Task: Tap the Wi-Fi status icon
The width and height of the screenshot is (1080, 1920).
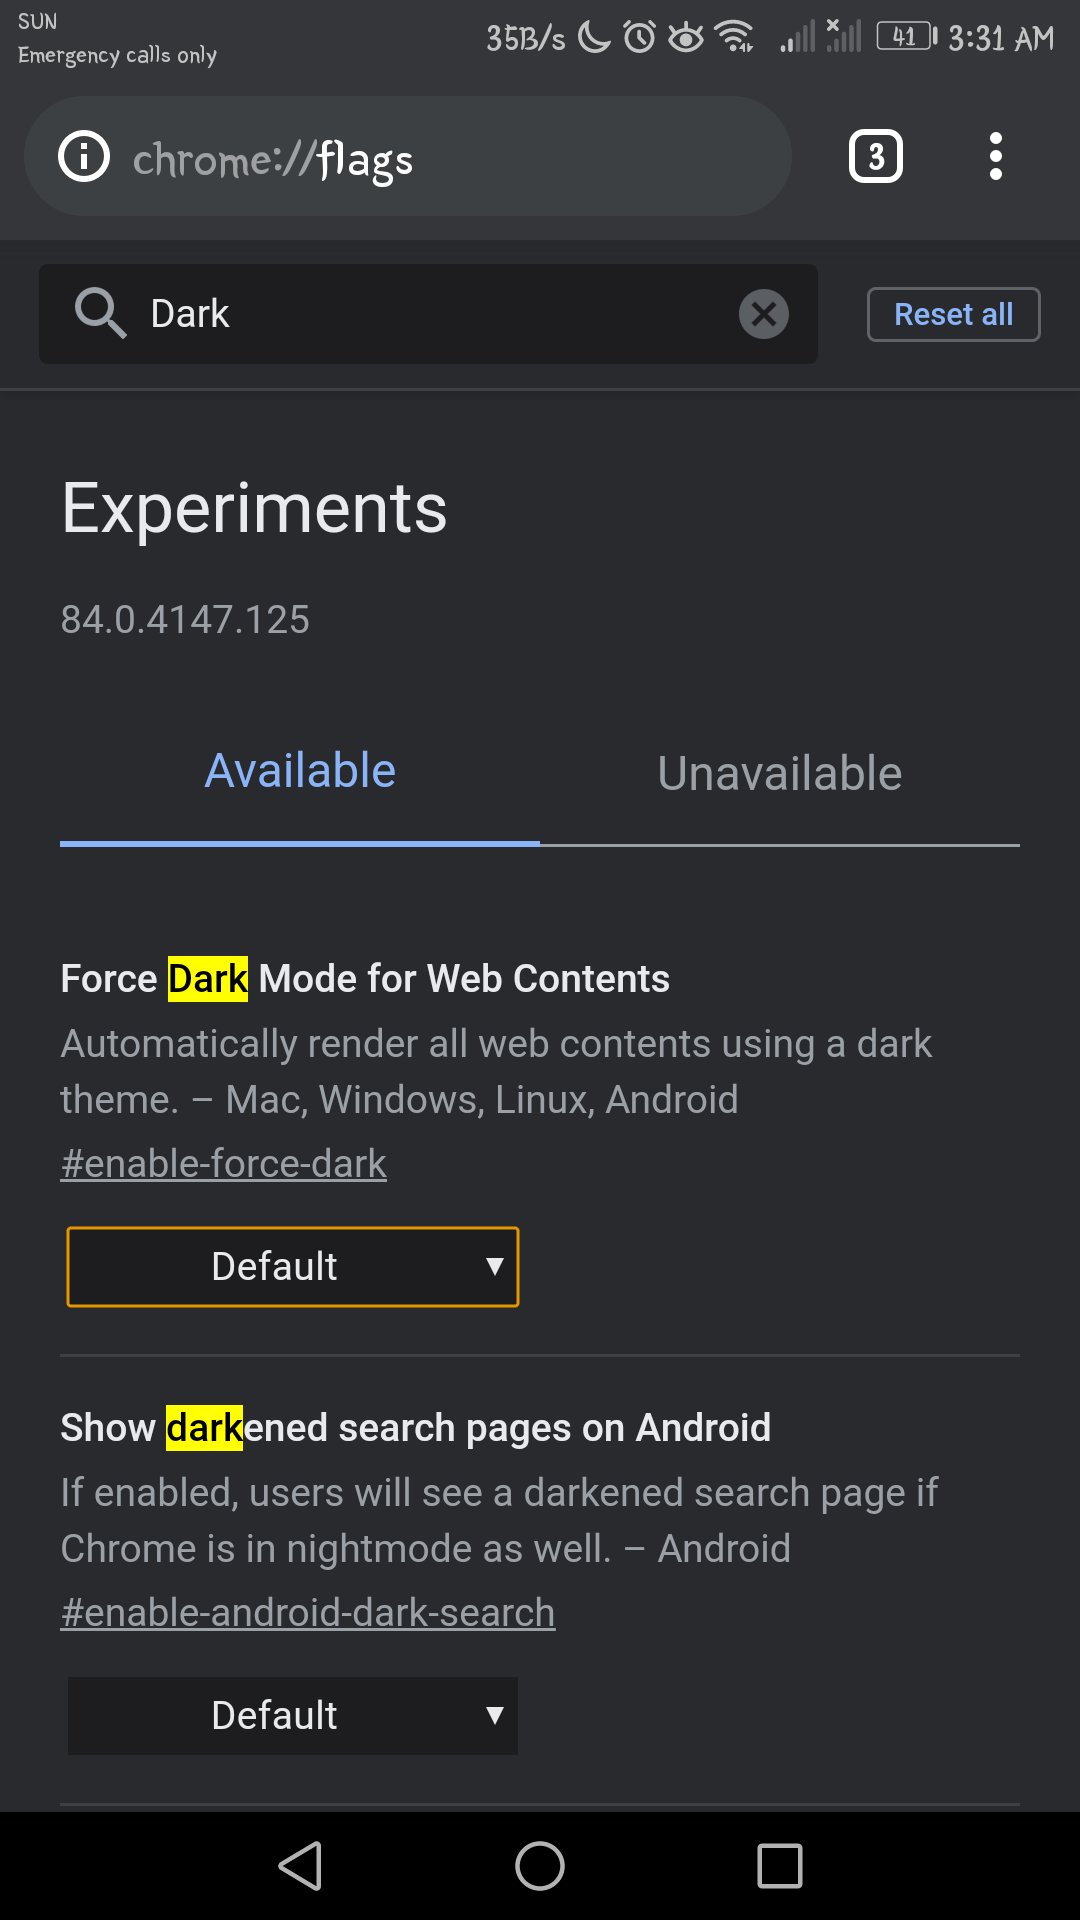Action: [x=735, y=37]
